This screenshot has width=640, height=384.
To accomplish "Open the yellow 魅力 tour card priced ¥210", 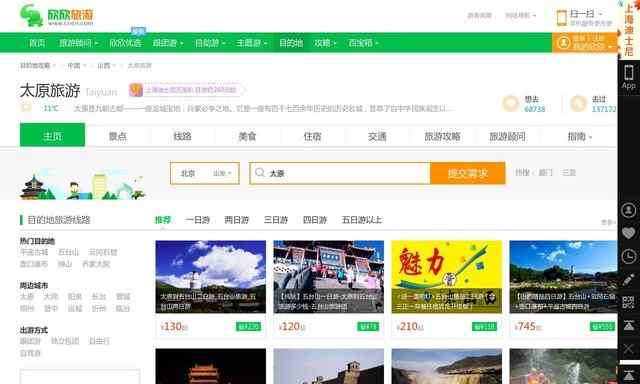I will coord(447,277).
